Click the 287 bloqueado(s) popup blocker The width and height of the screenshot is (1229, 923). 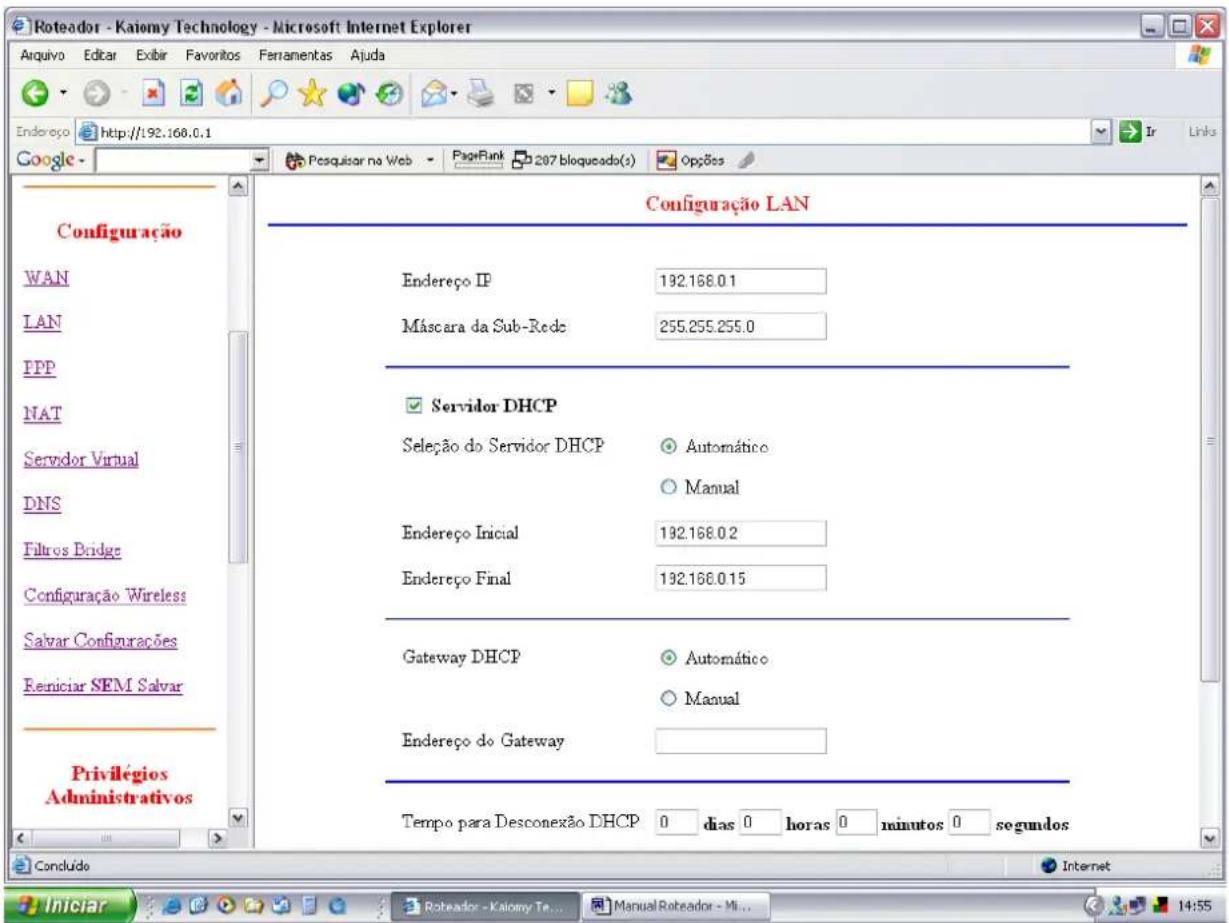tap(573, 162)
